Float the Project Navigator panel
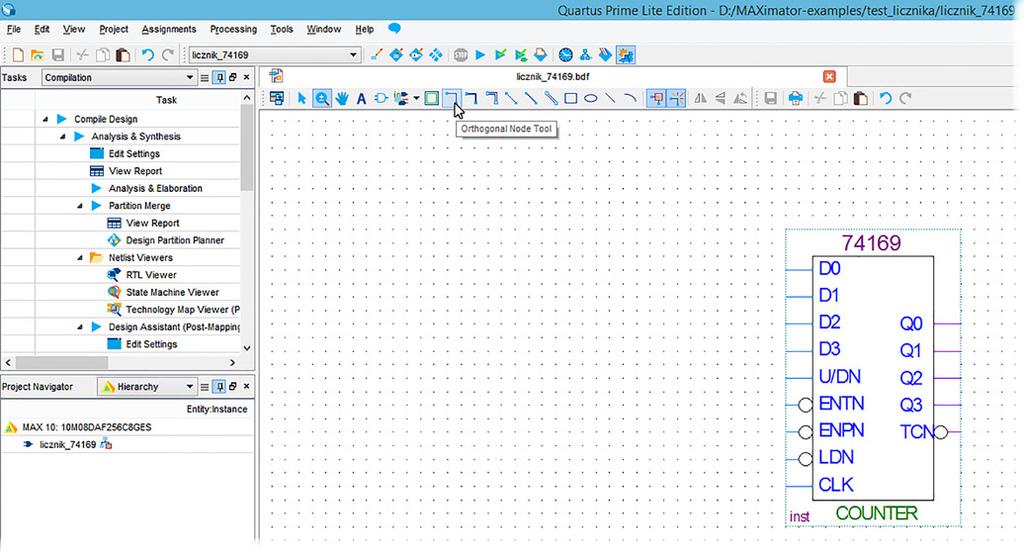The image size is (1024, 555). pos(232,386)
